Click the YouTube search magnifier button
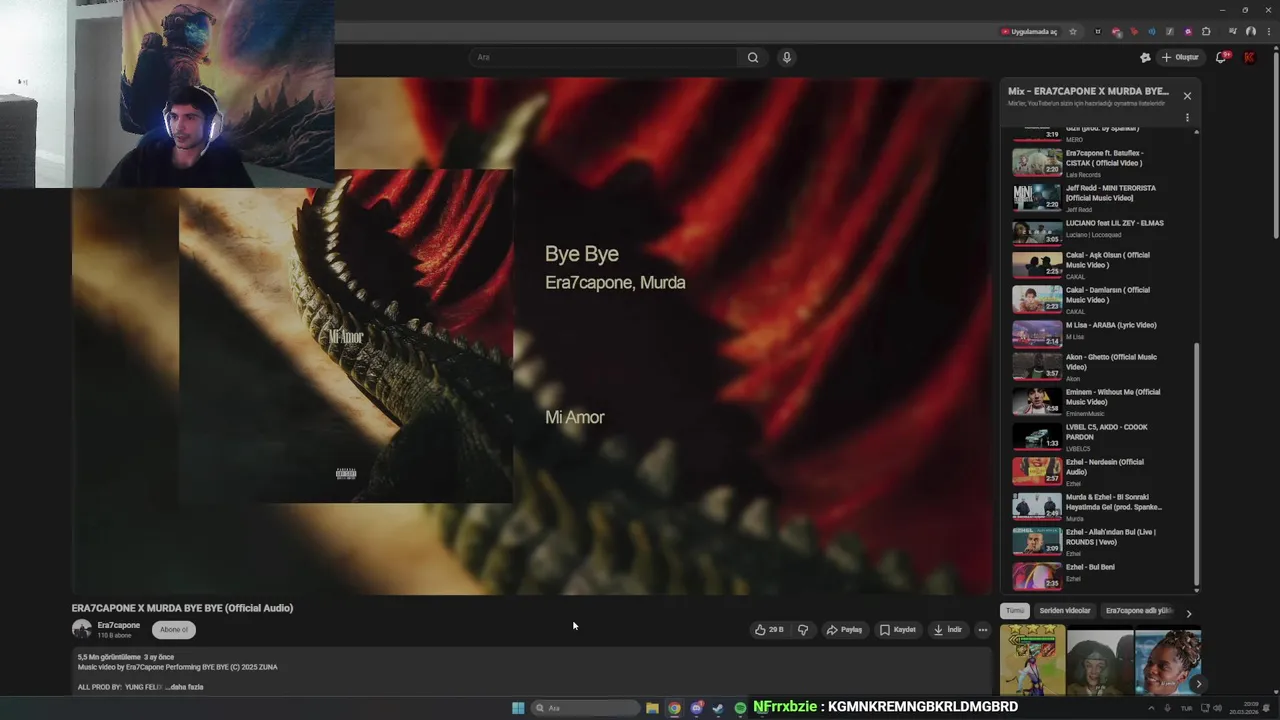 tap(753, 57)
